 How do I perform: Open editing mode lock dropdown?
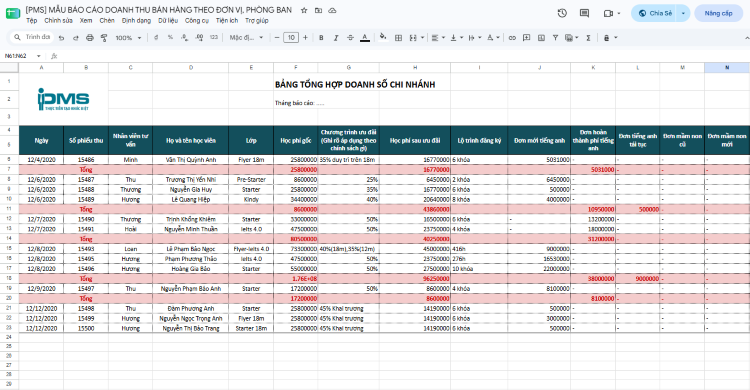pos(610,37)
